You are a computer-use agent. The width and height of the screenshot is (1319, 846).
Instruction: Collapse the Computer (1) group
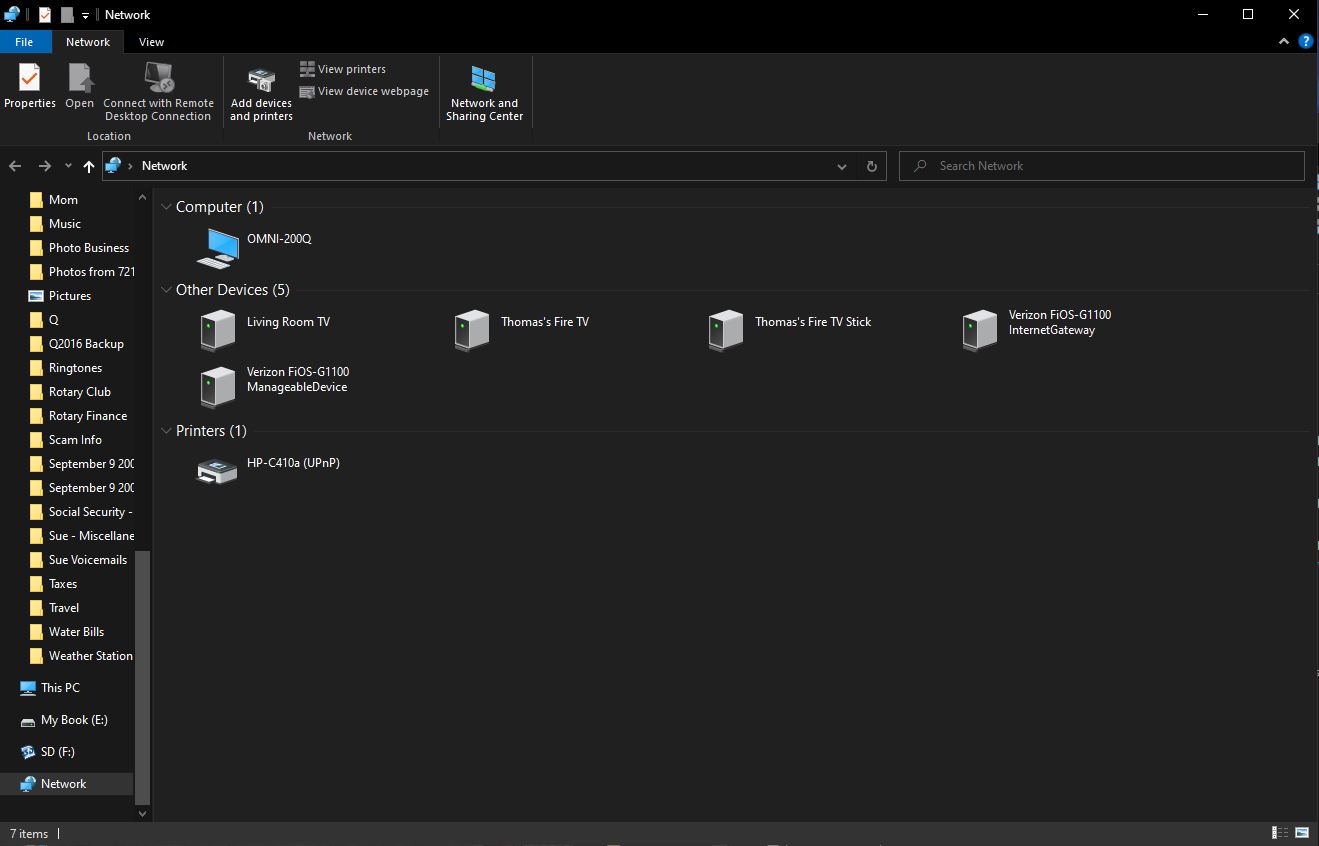[x=167, y=207]
